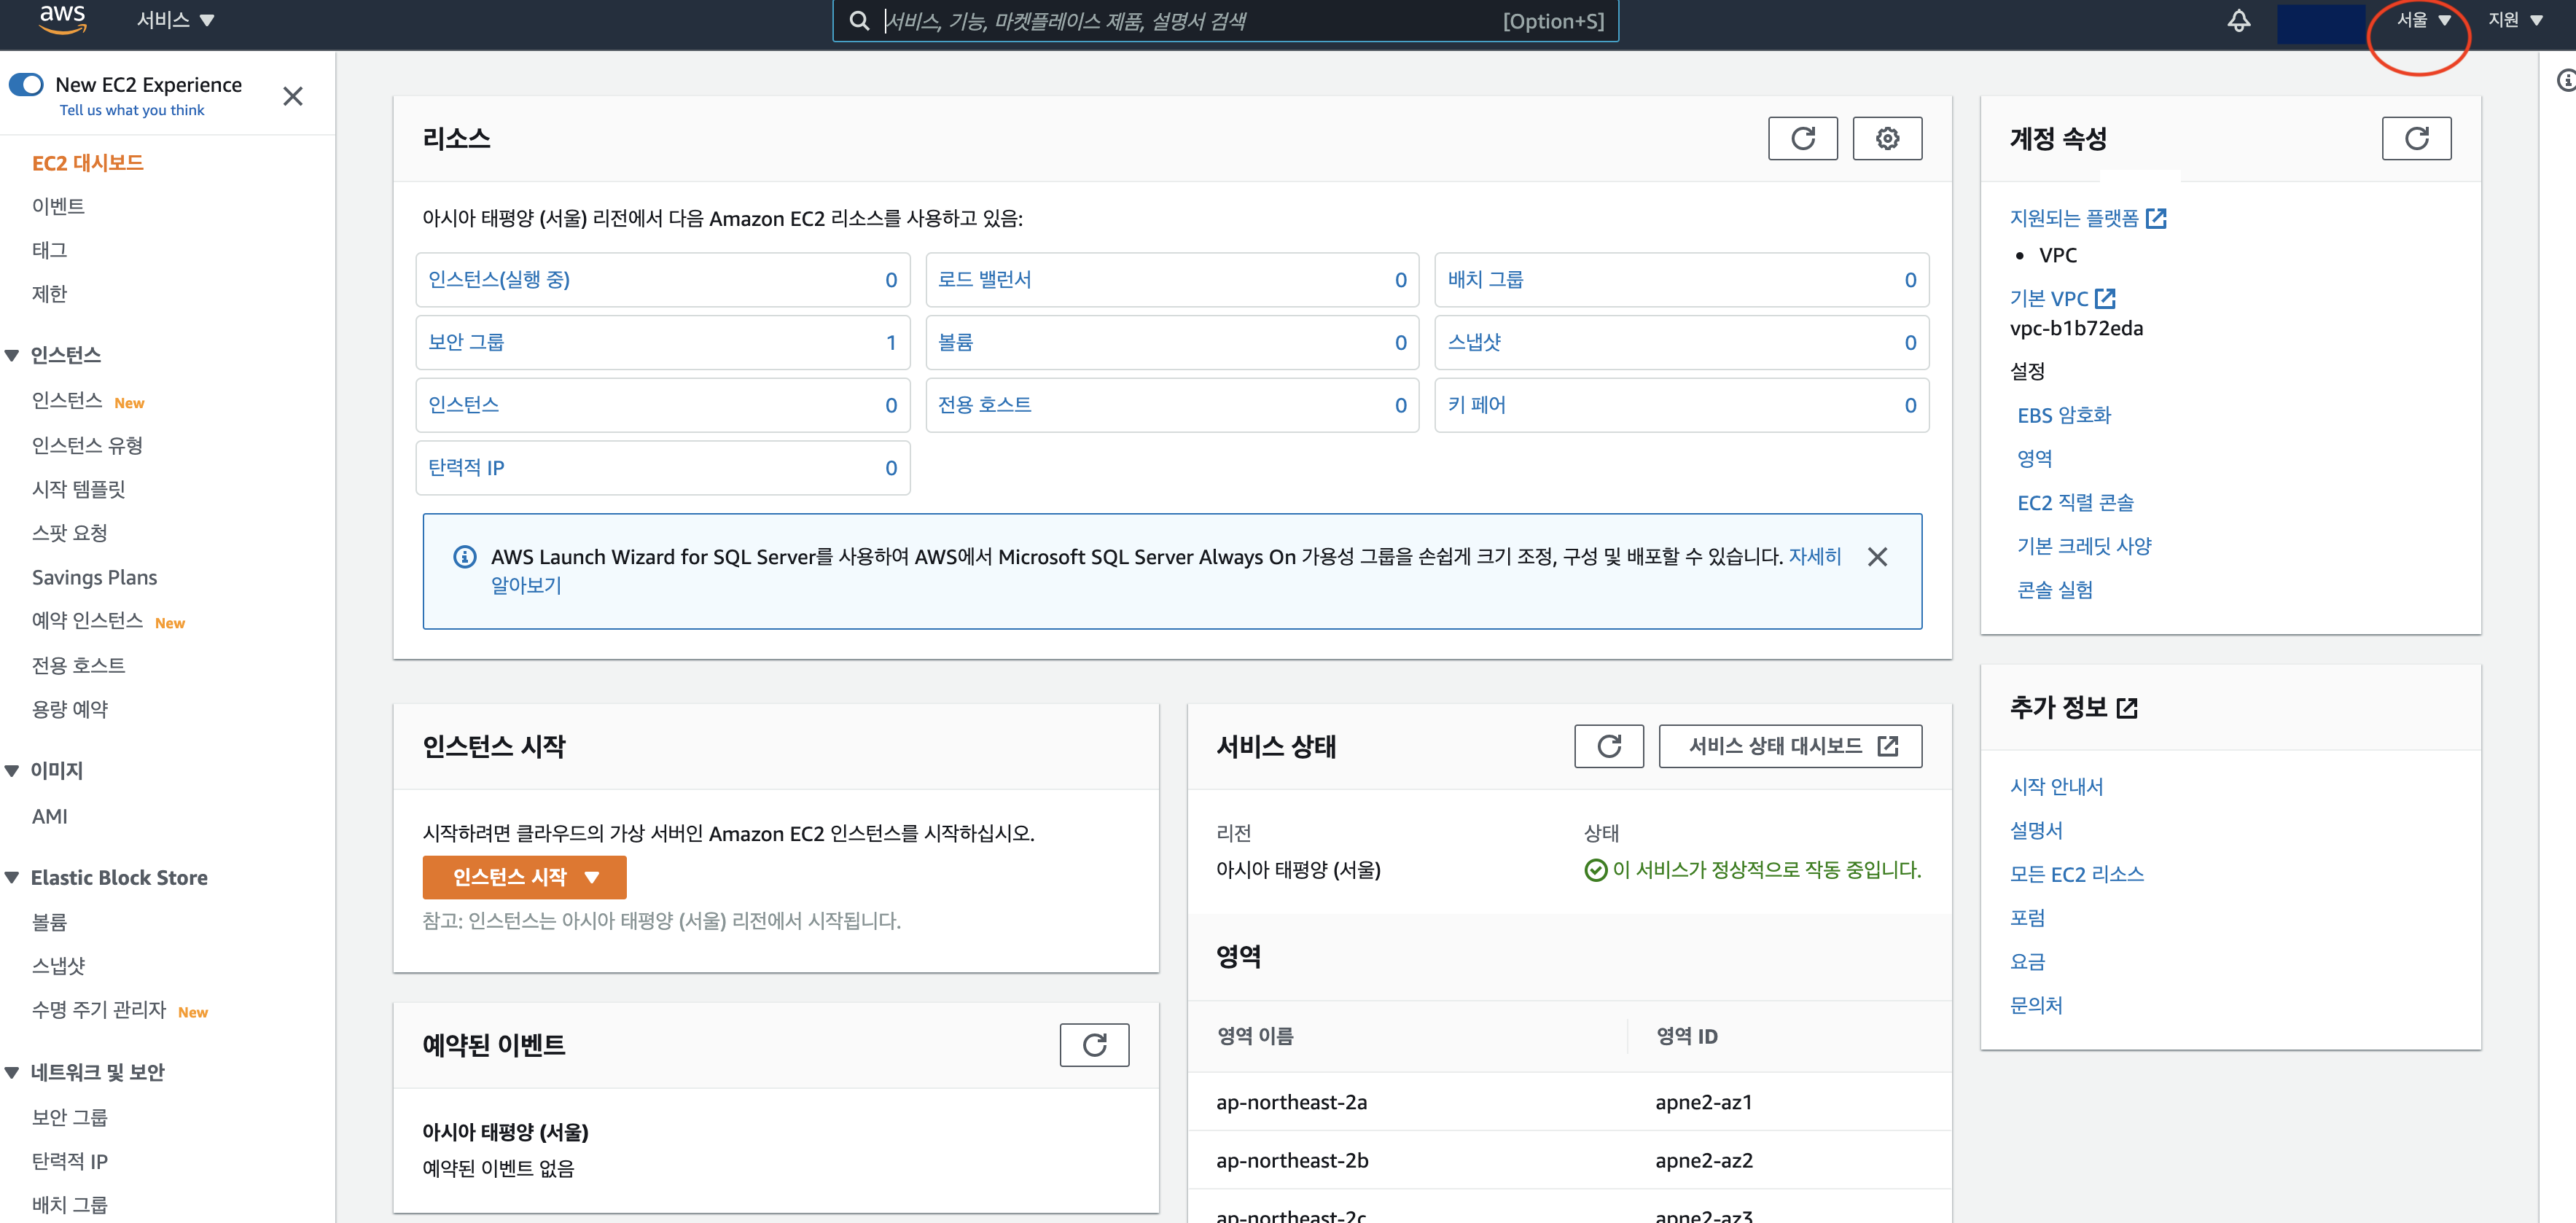Refresh the 리소스 panel
This screenshot has width=2576, height=1223.
click(x=1802, y=138)
